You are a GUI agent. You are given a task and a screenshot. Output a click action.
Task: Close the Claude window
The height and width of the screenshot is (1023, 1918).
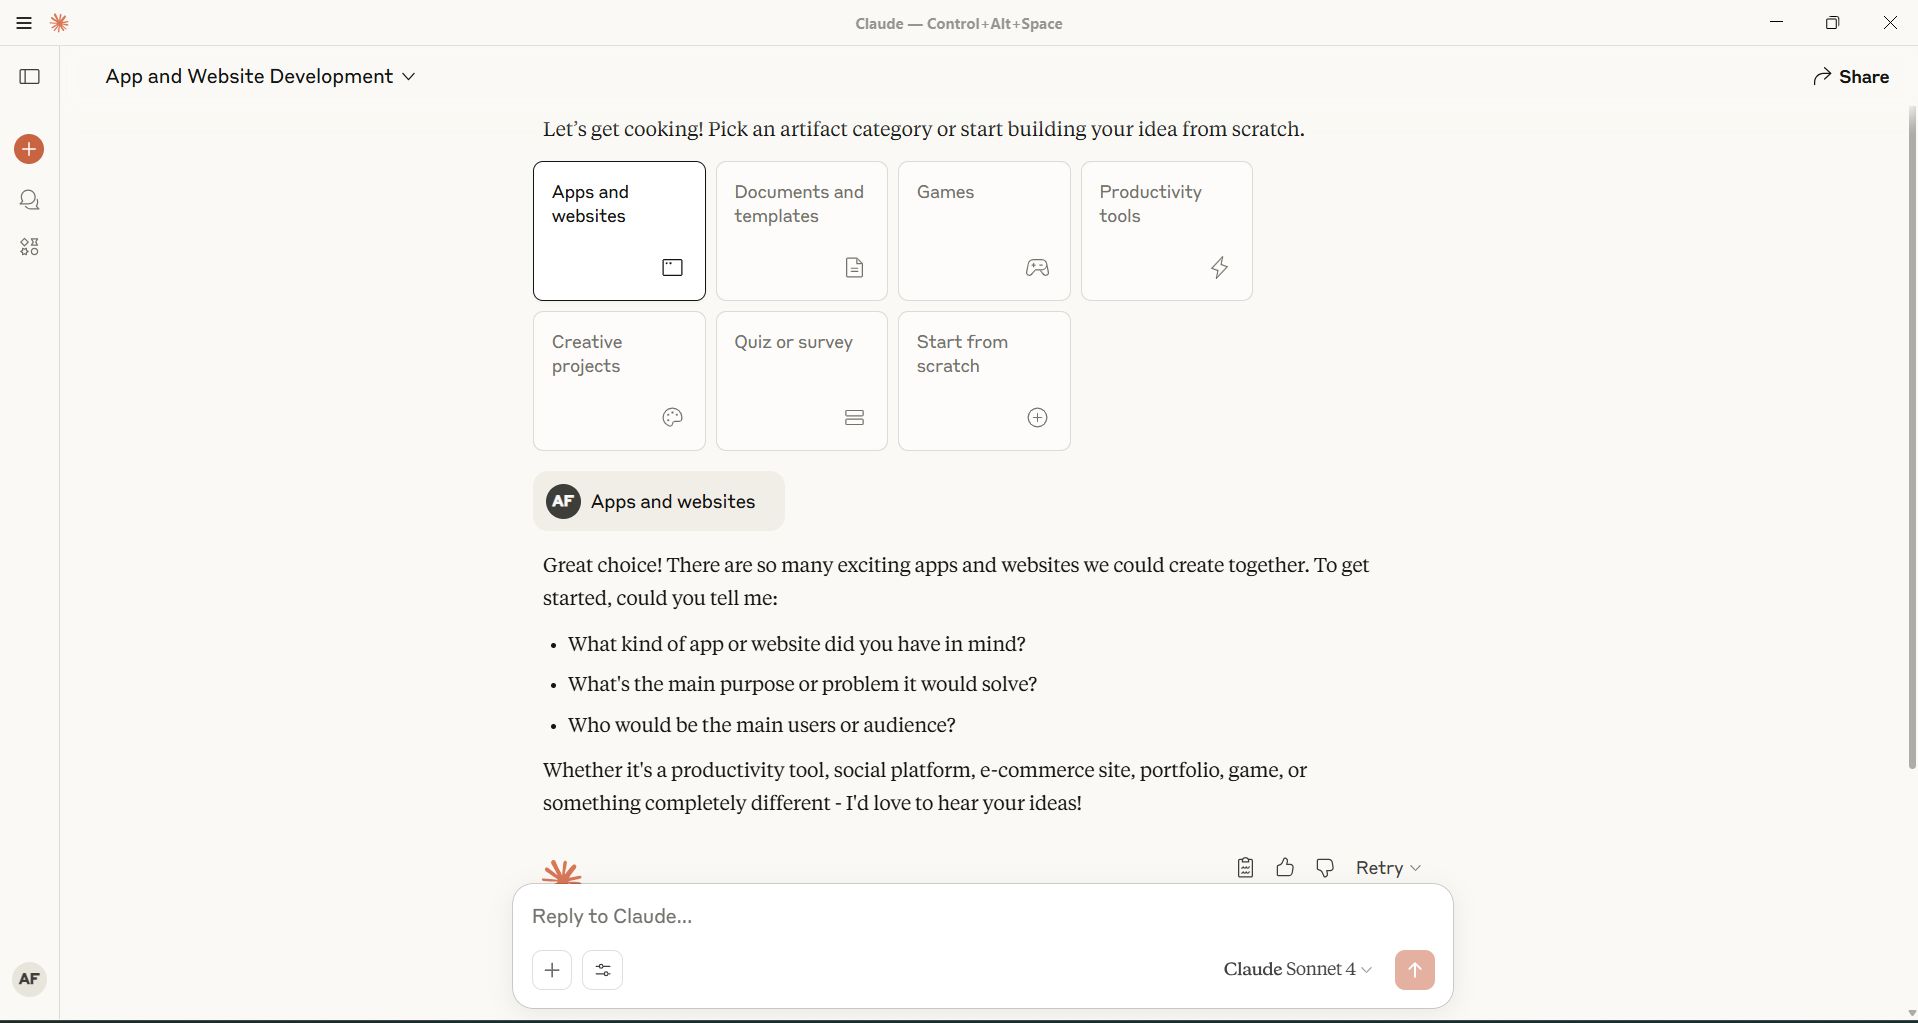tap(1890, 23)
